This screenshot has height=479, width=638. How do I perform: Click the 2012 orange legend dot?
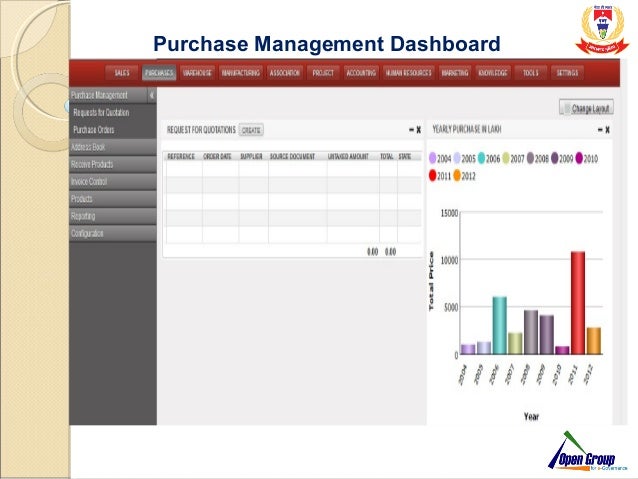point(457,175)
